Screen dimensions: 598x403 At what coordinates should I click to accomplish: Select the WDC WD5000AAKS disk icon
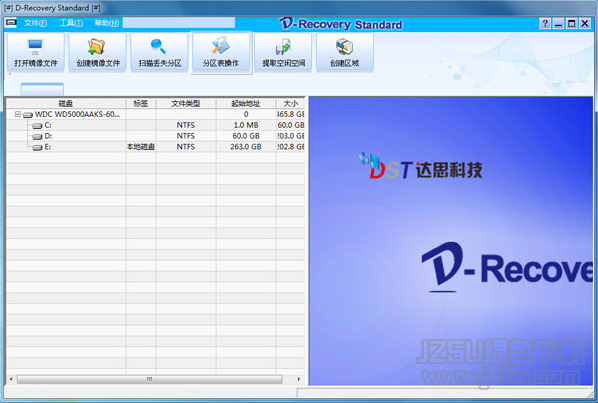28,114
